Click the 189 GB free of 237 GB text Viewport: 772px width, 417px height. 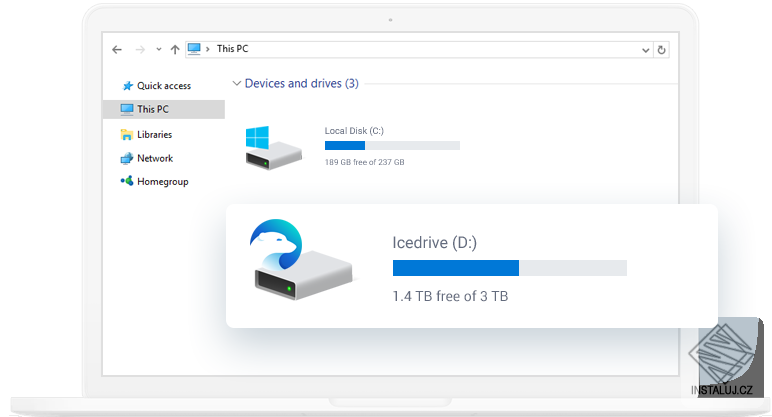(x=364, y=162)
